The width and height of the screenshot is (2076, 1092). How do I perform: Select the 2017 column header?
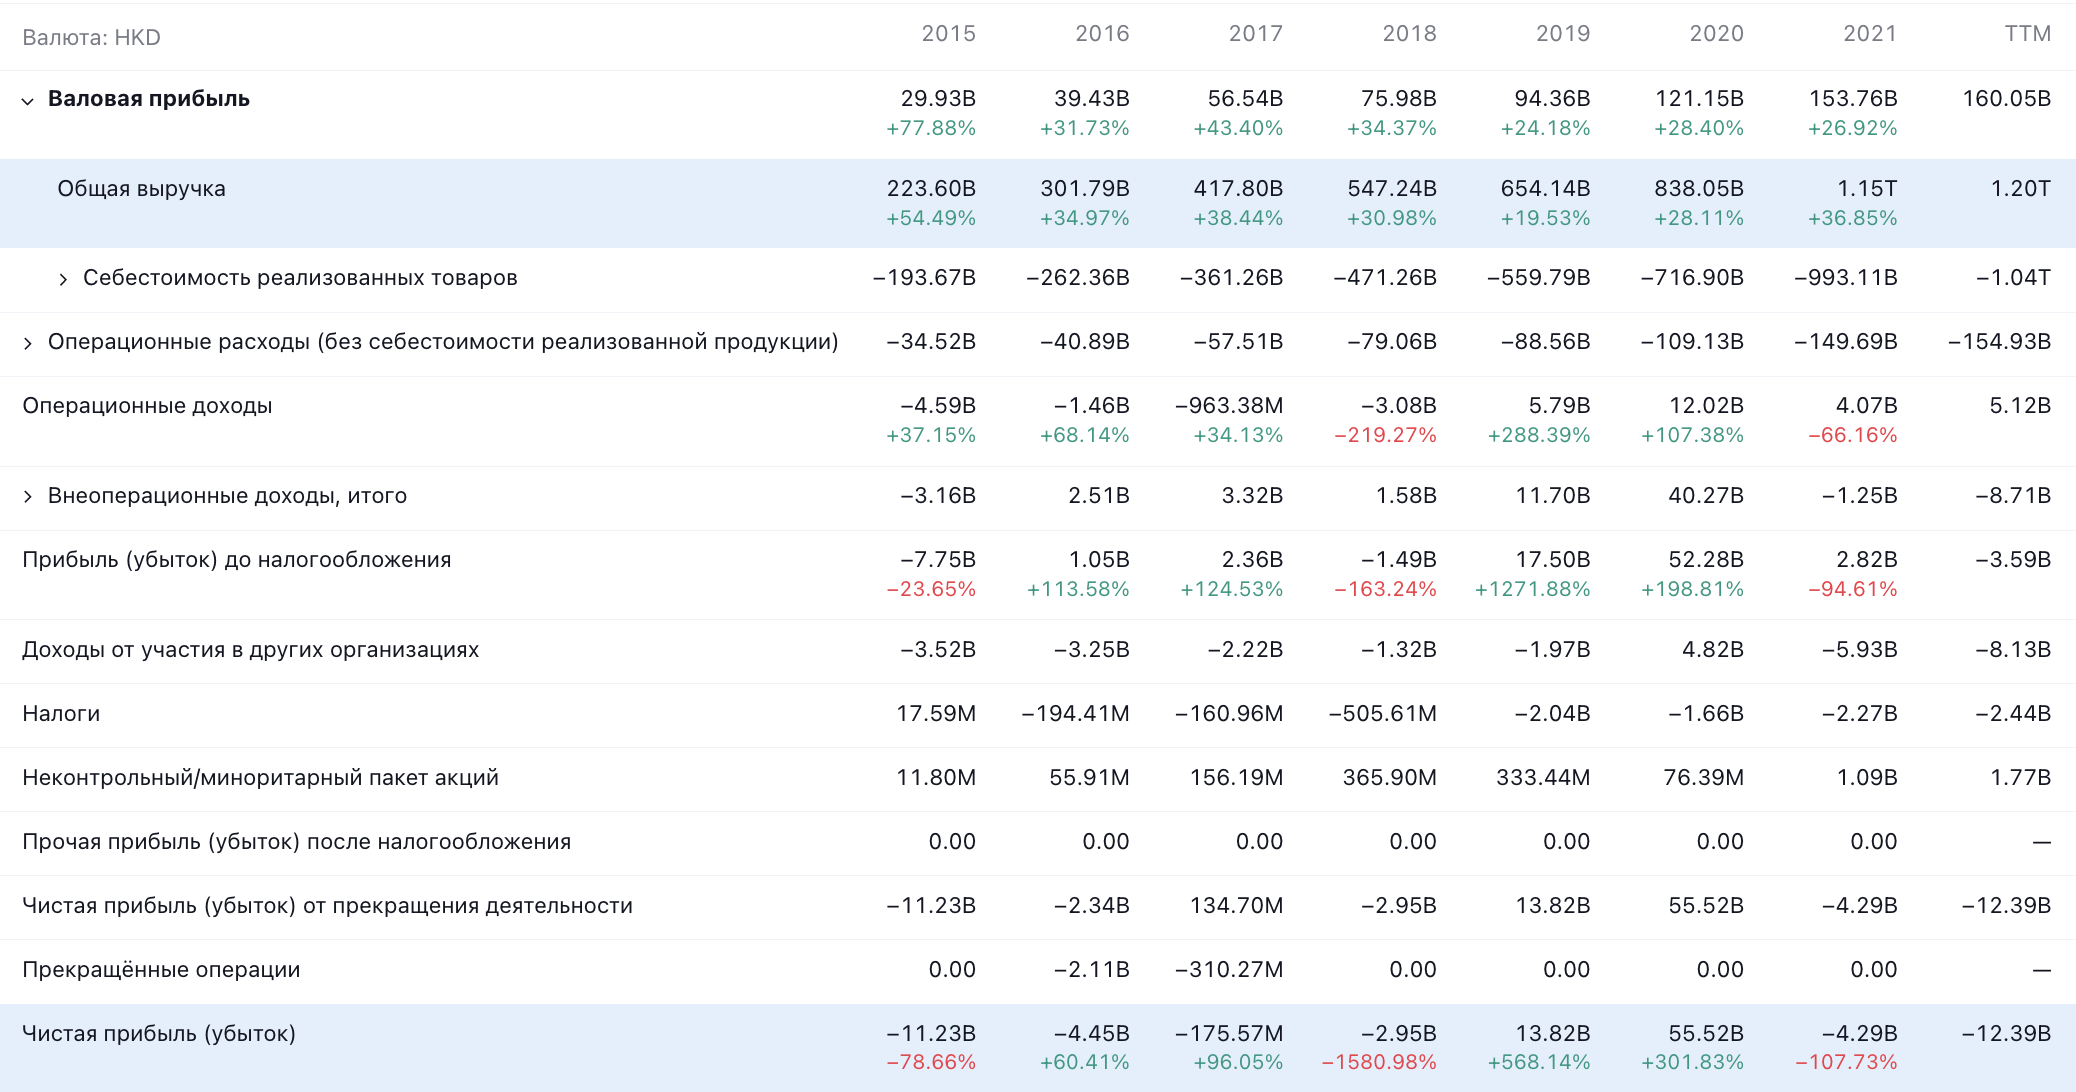pos(1255,34)
